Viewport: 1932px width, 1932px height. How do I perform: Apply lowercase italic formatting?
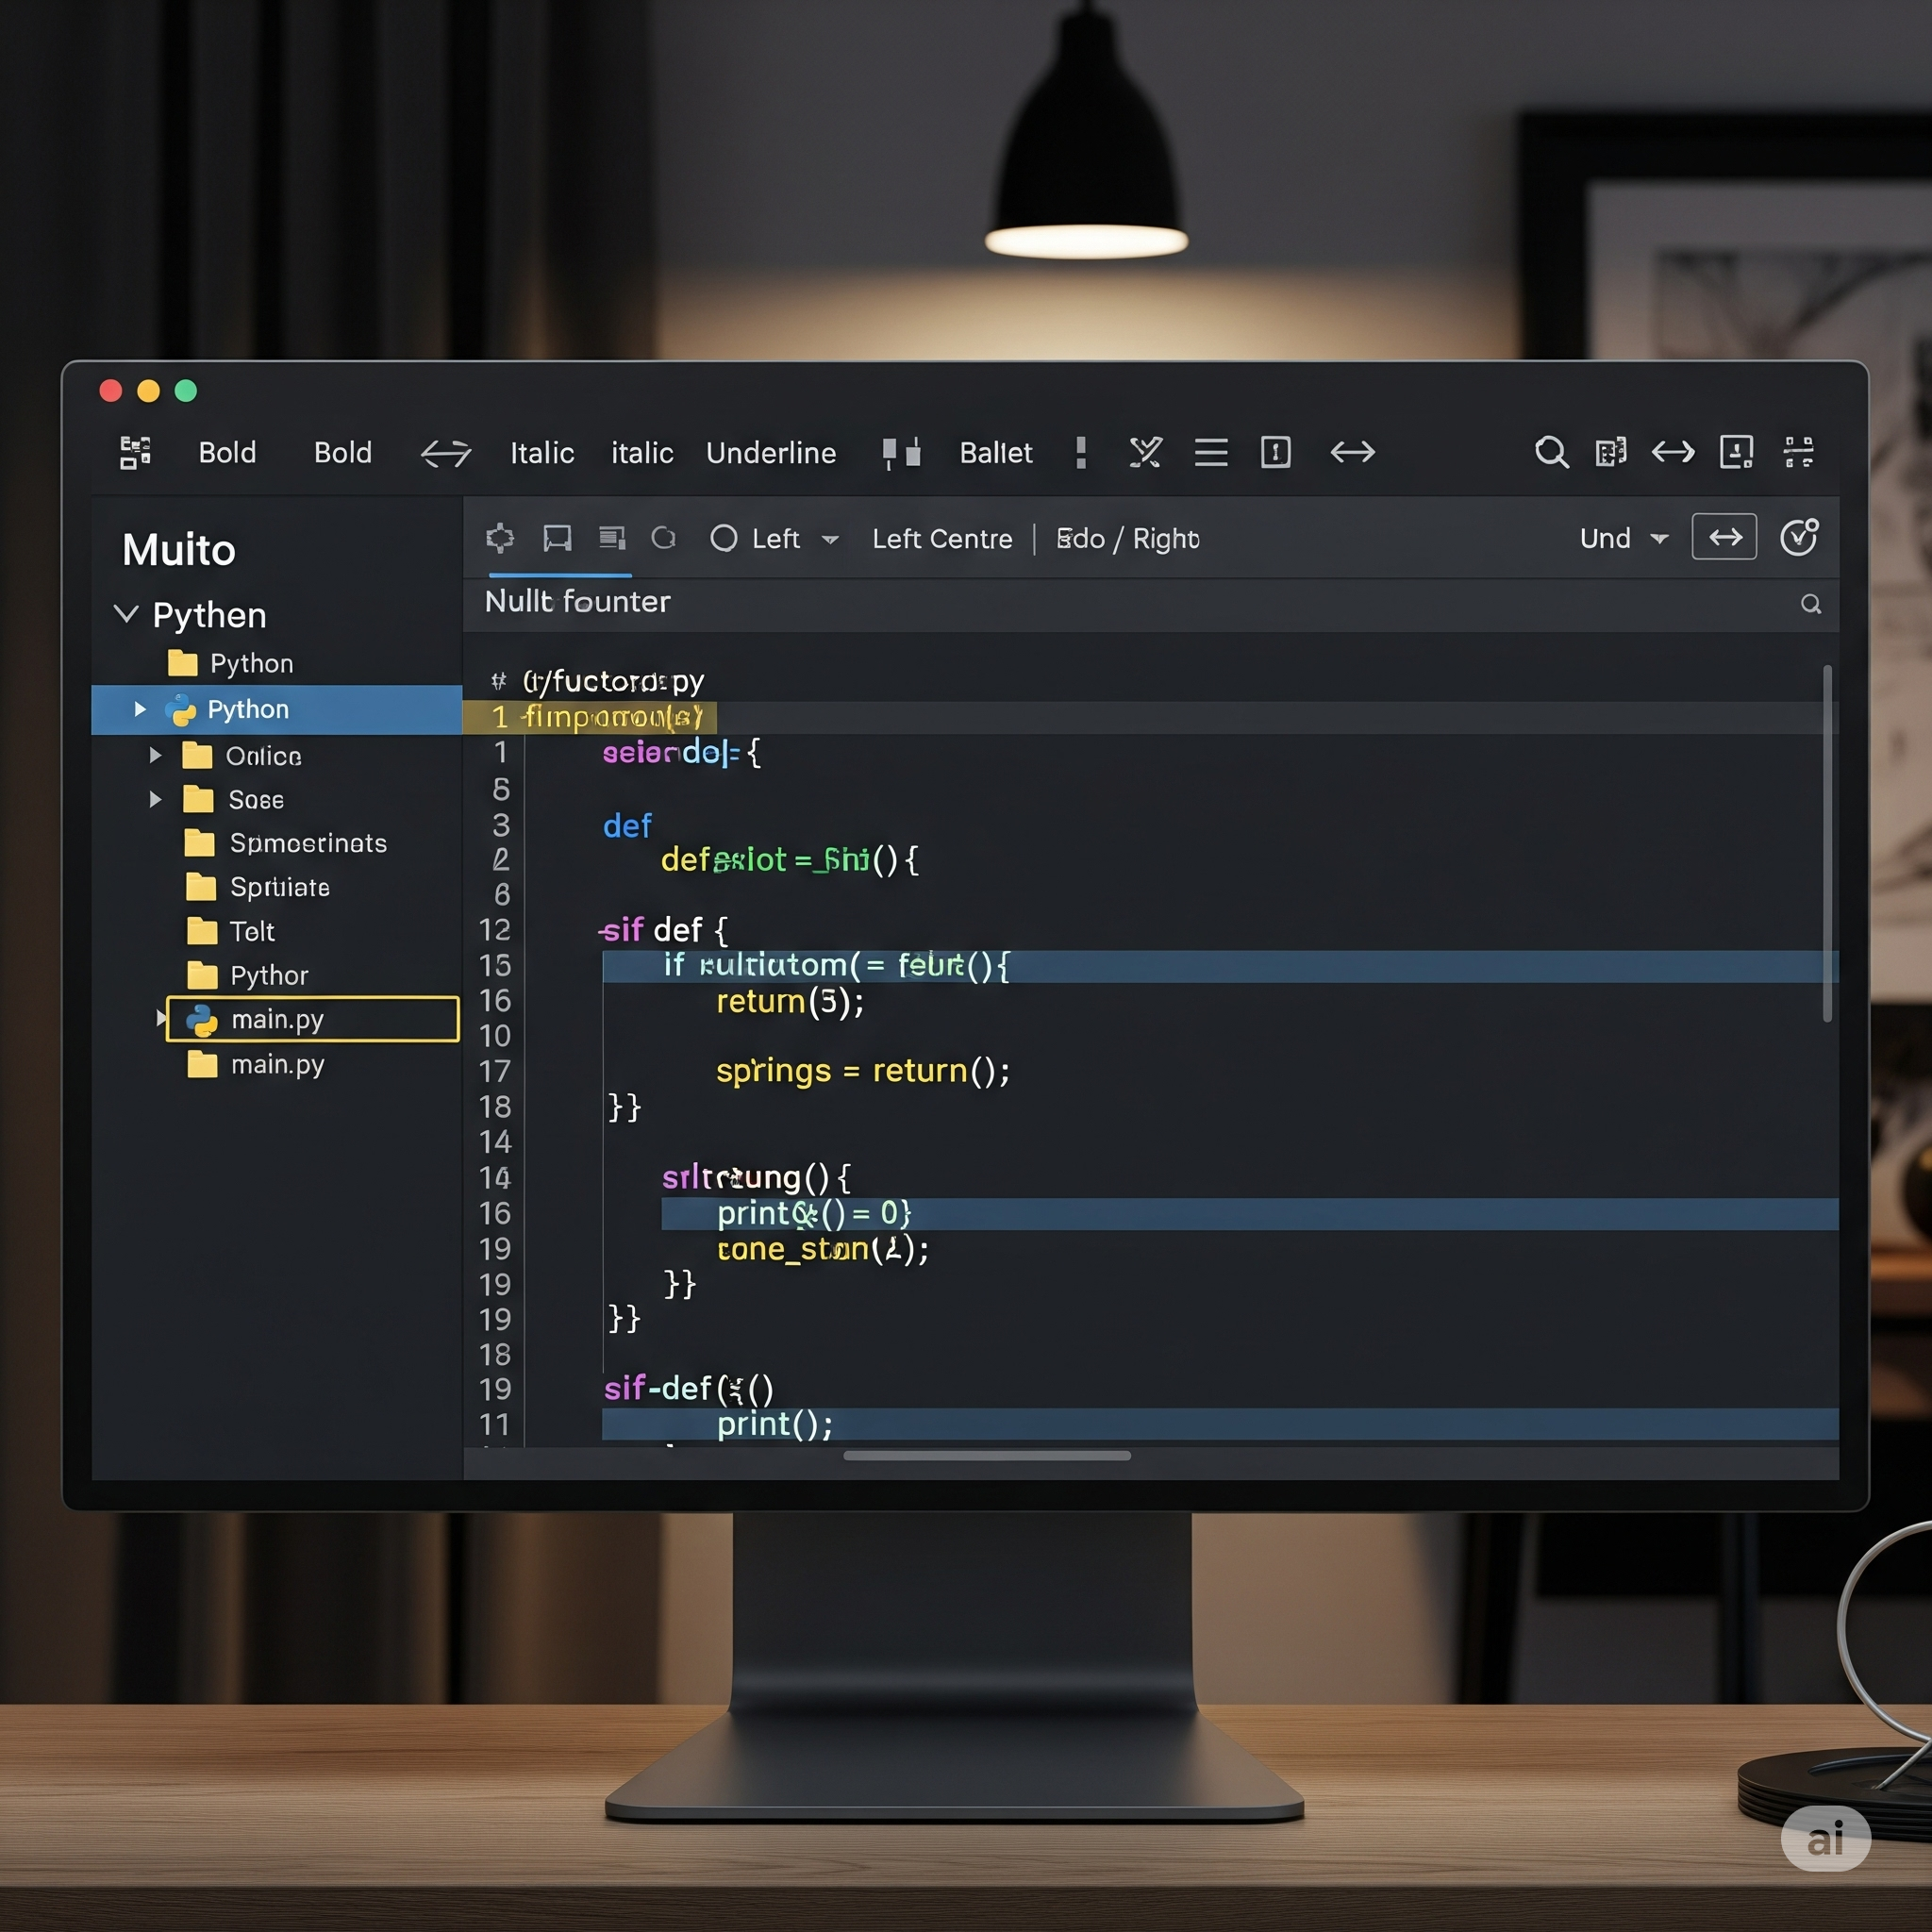point(642,453)
